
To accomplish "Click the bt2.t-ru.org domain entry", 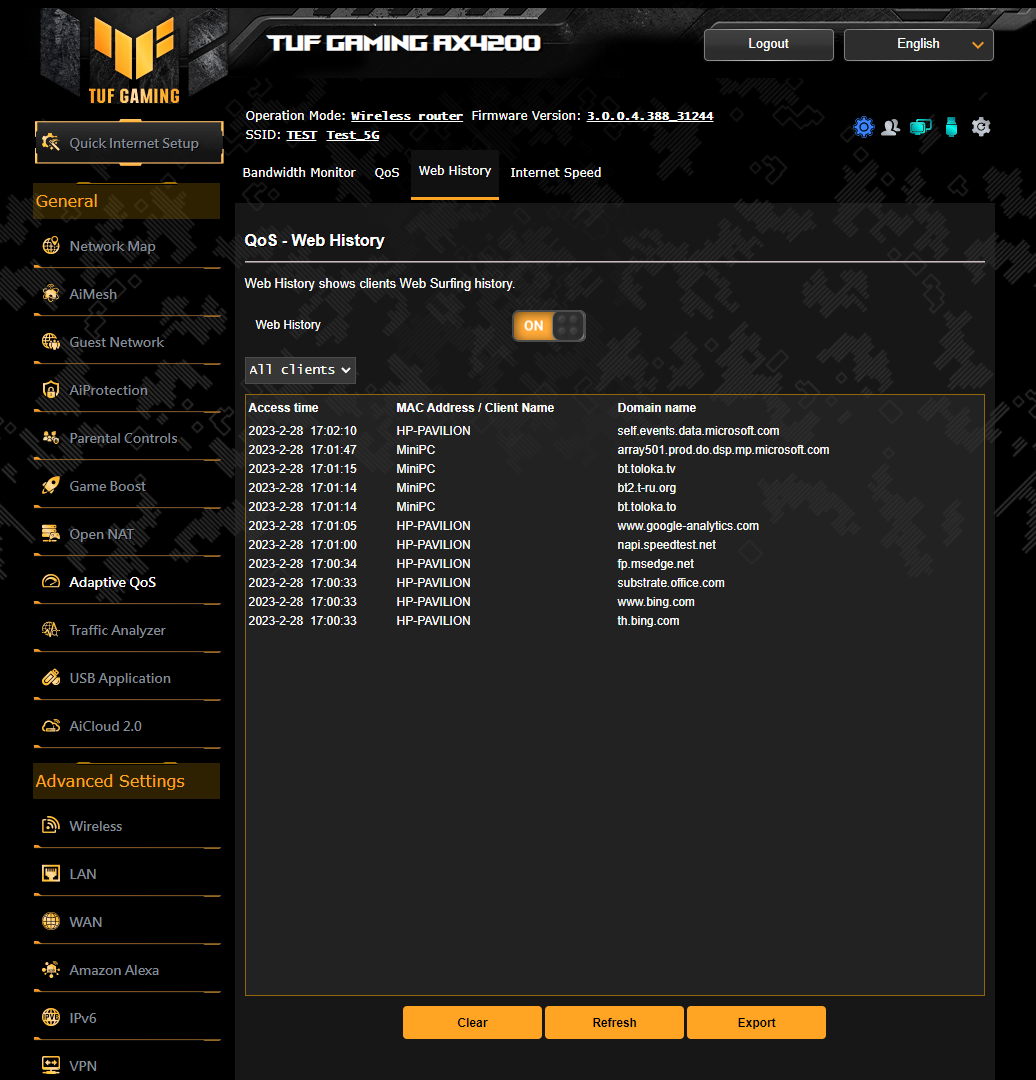I will [646, 488].
